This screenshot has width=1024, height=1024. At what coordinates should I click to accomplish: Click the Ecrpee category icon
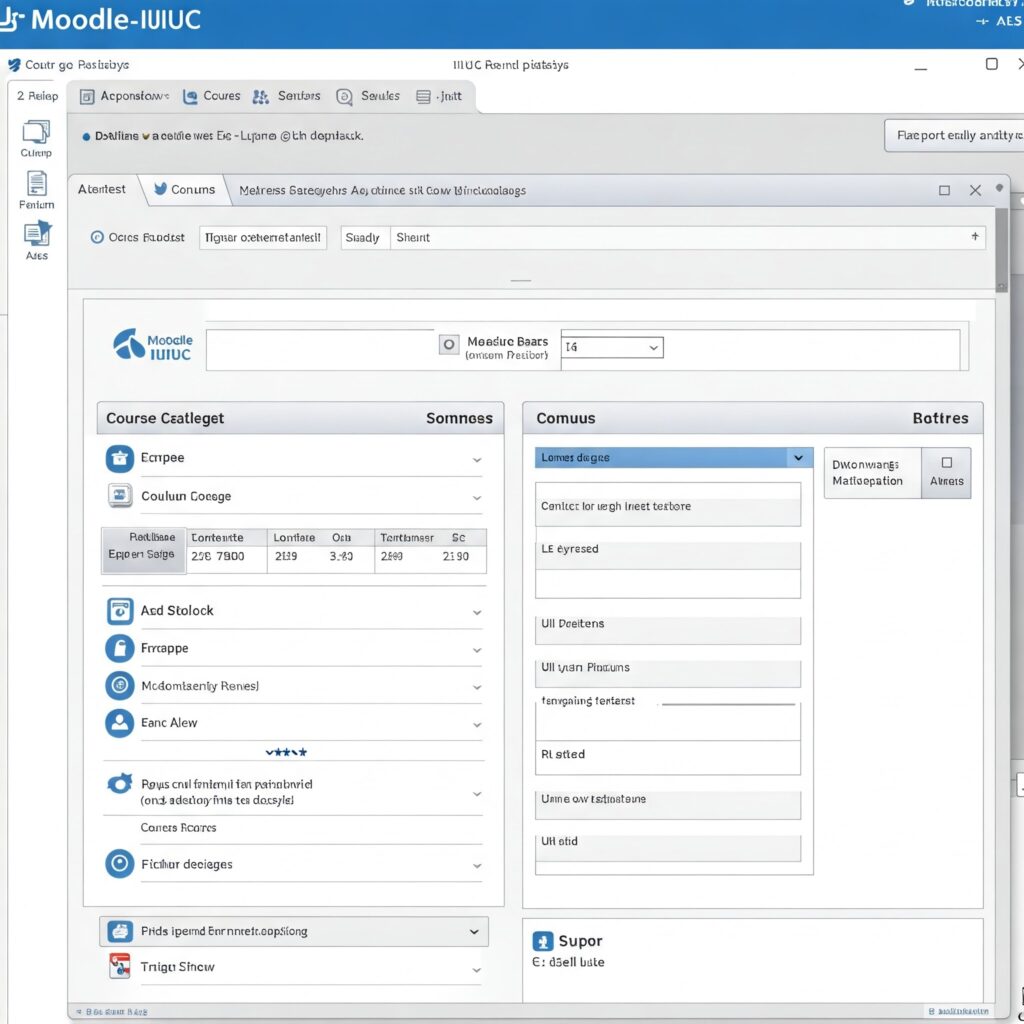pyautogui.click(x=120, y=458)
